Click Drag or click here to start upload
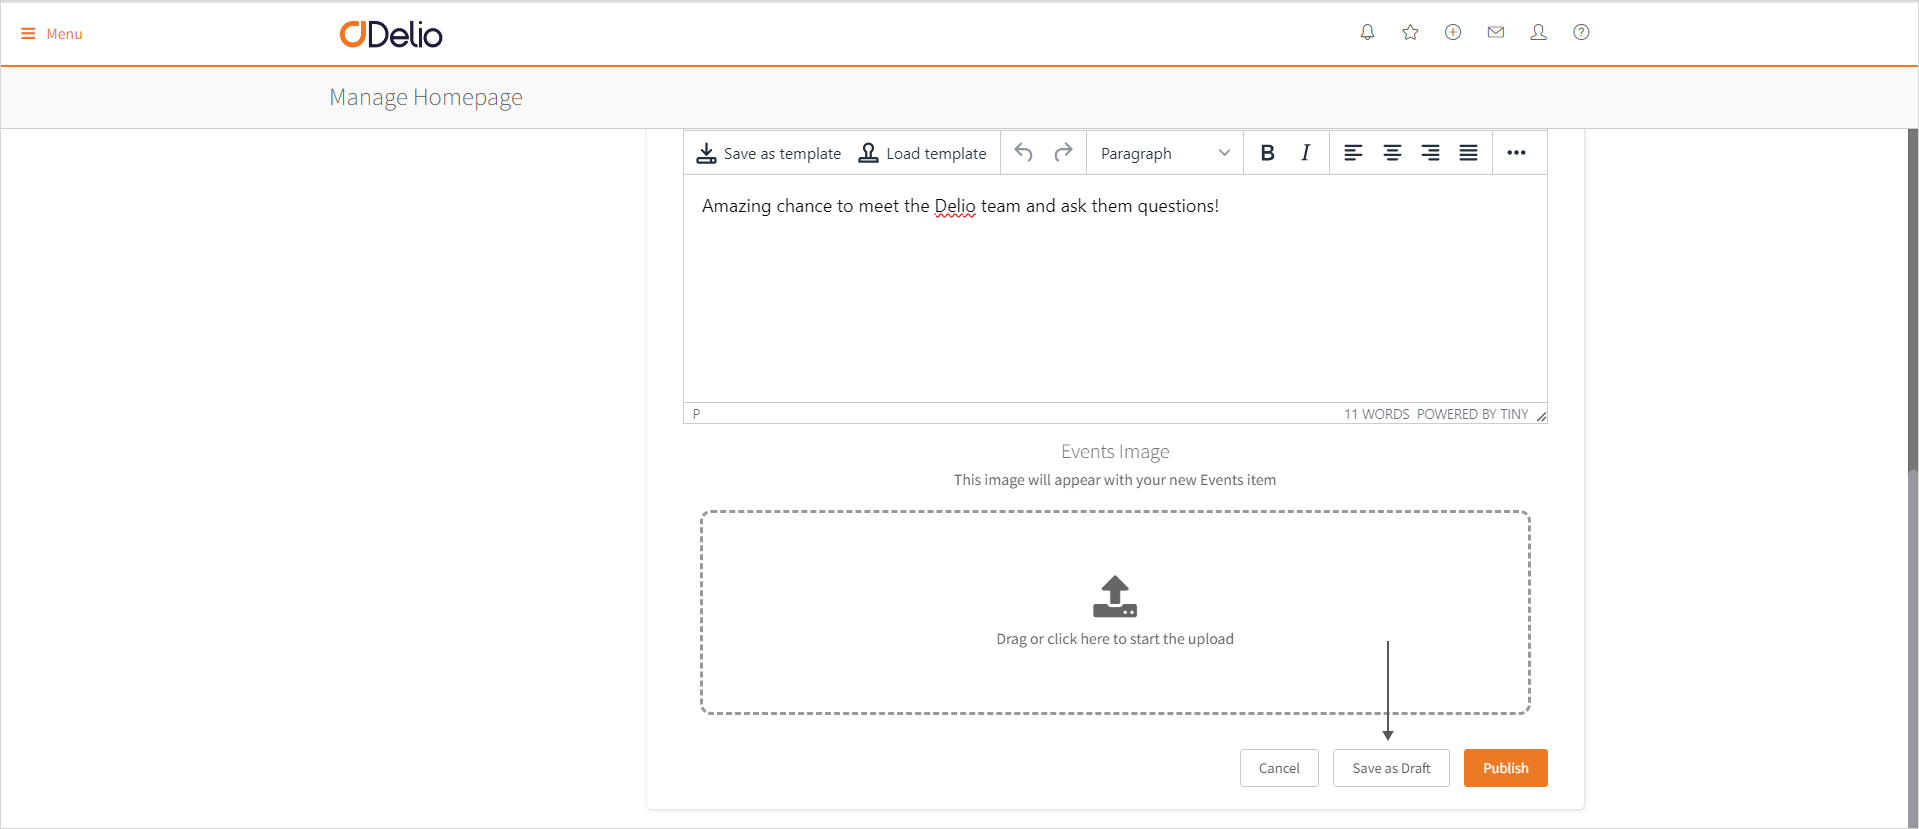The image size is (1919, 829). coord(1115,639)
